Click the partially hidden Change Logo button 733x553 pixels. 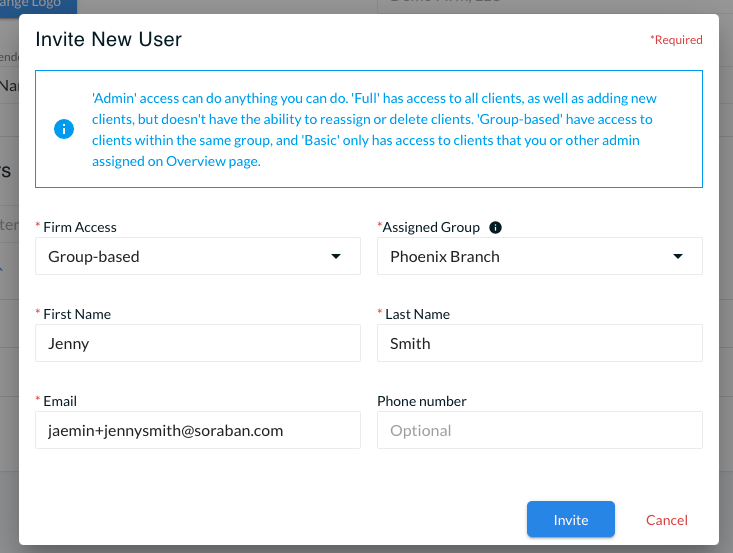click(x=38, y=7)
